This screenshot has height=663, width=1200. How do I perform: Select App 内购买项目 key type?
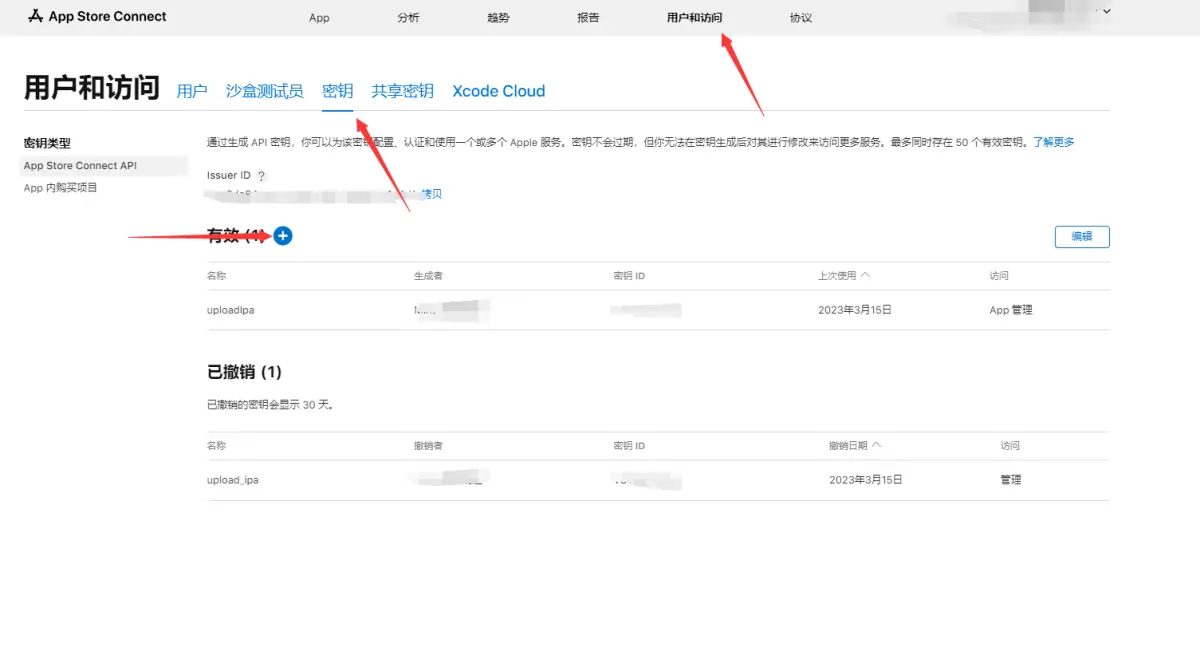(61, 188)
